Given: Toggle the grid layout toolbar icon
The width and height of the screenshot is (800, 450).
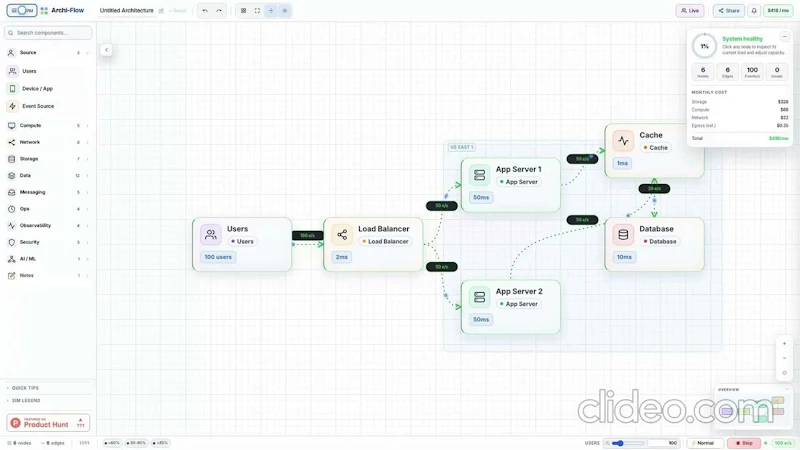Looking at the screenshot, I should coord(243,11).
